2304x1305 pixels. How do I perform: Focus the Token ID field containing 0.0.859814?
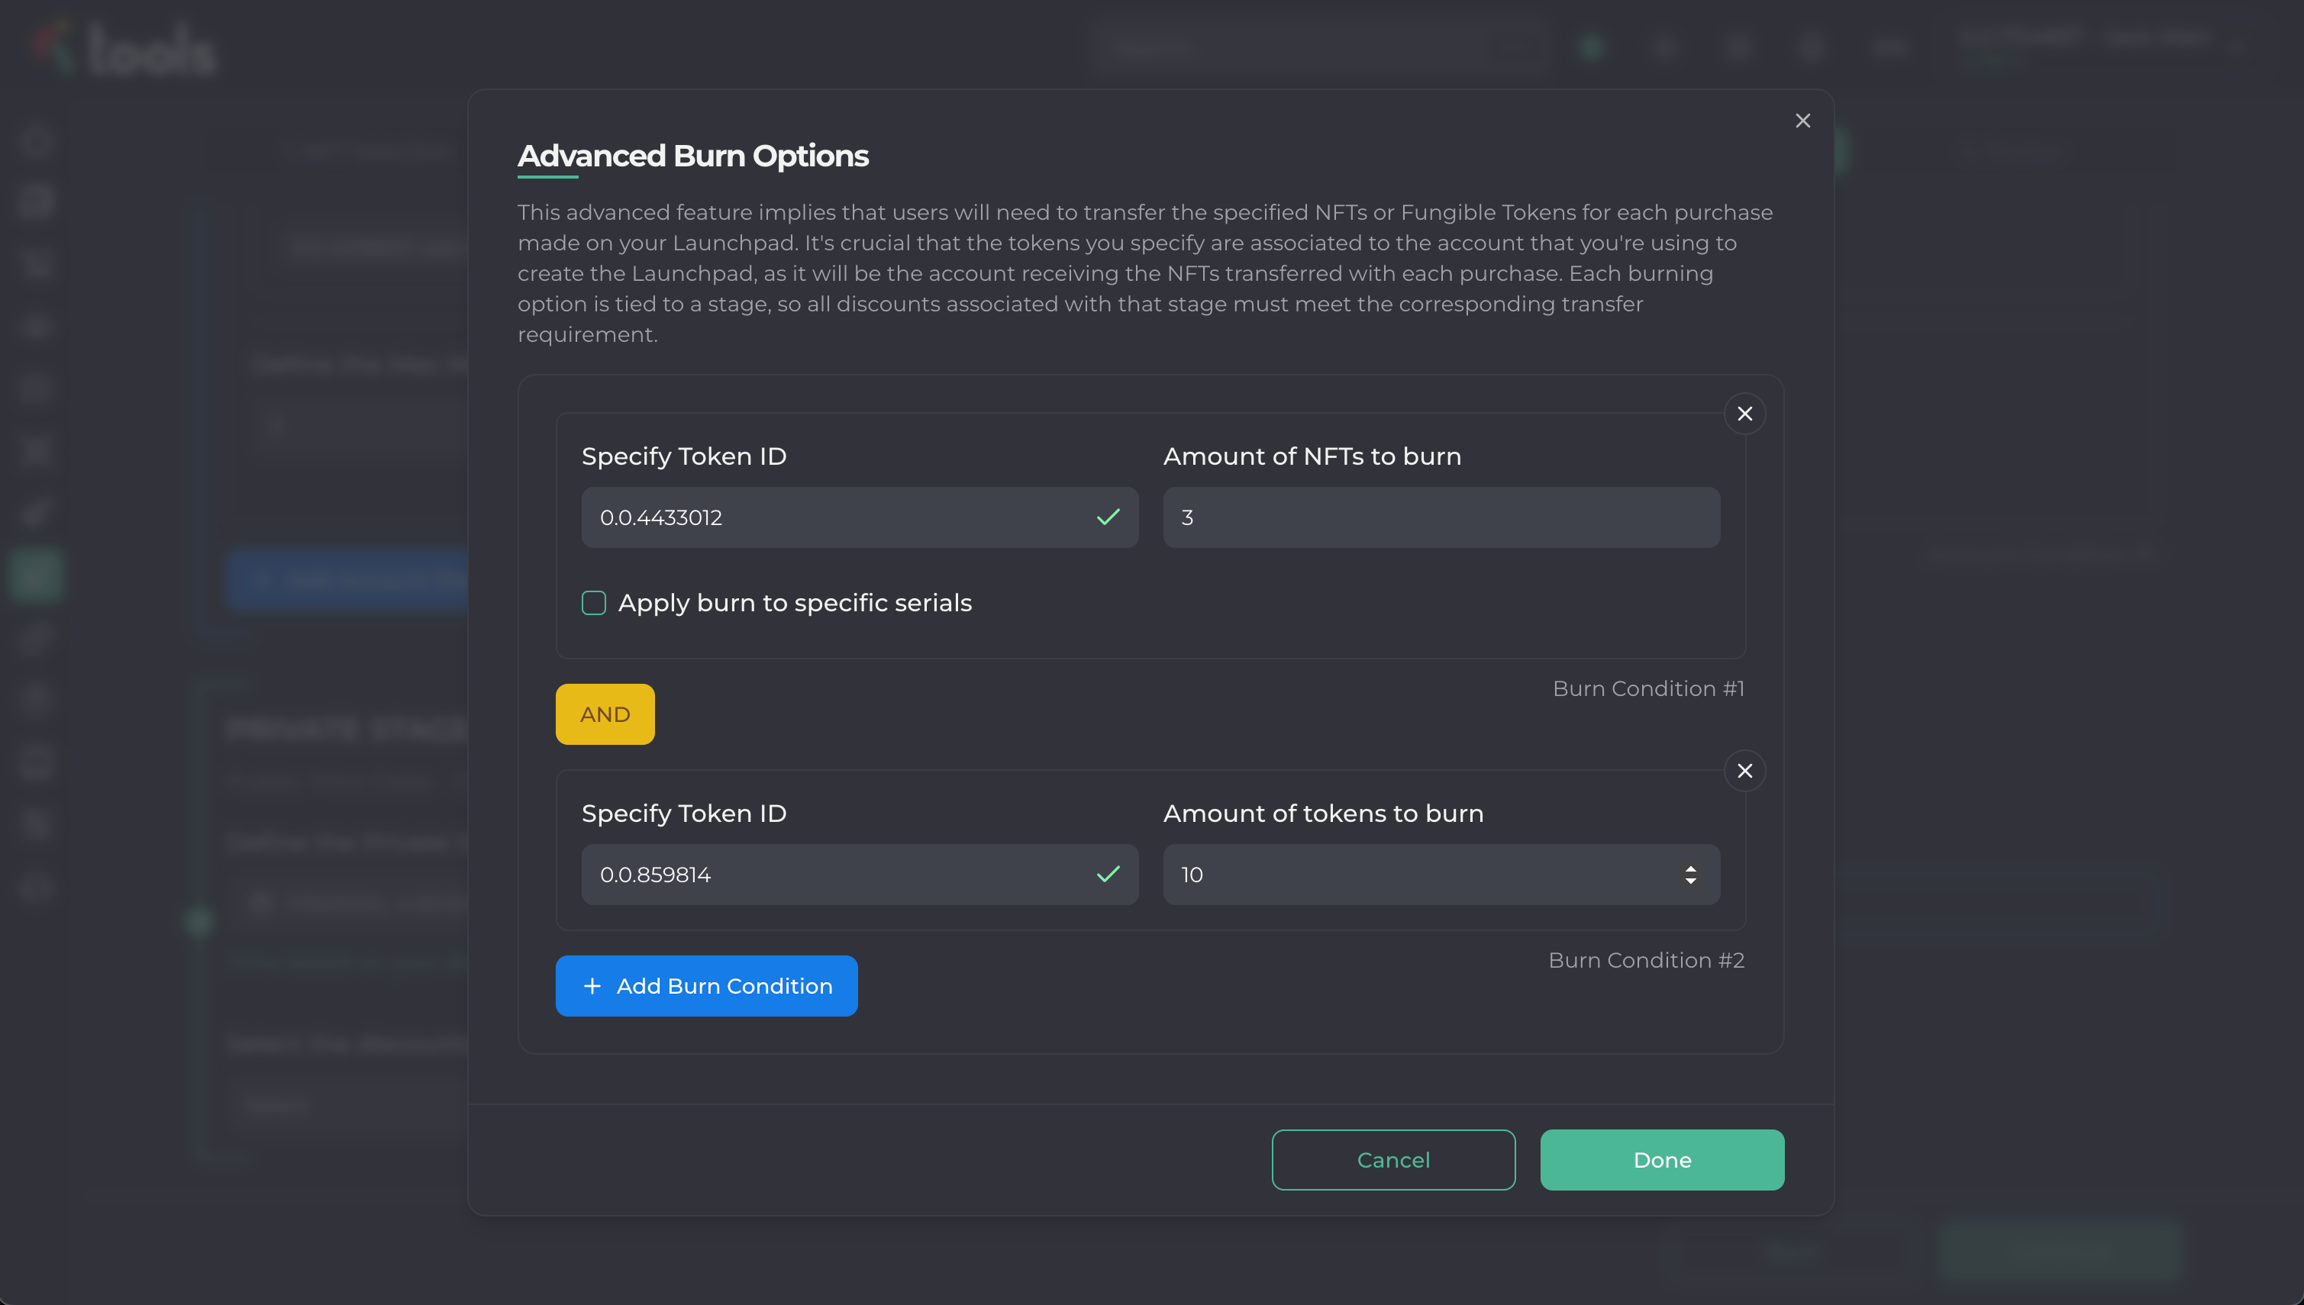click(830, 874)
